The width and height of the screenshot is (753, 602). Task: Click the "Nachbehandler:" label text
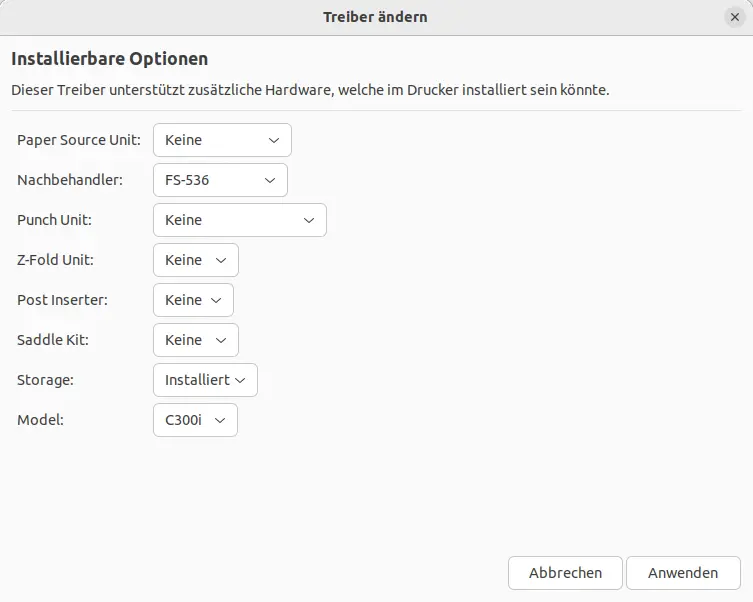pyautogui.click(x=70, y=180)
